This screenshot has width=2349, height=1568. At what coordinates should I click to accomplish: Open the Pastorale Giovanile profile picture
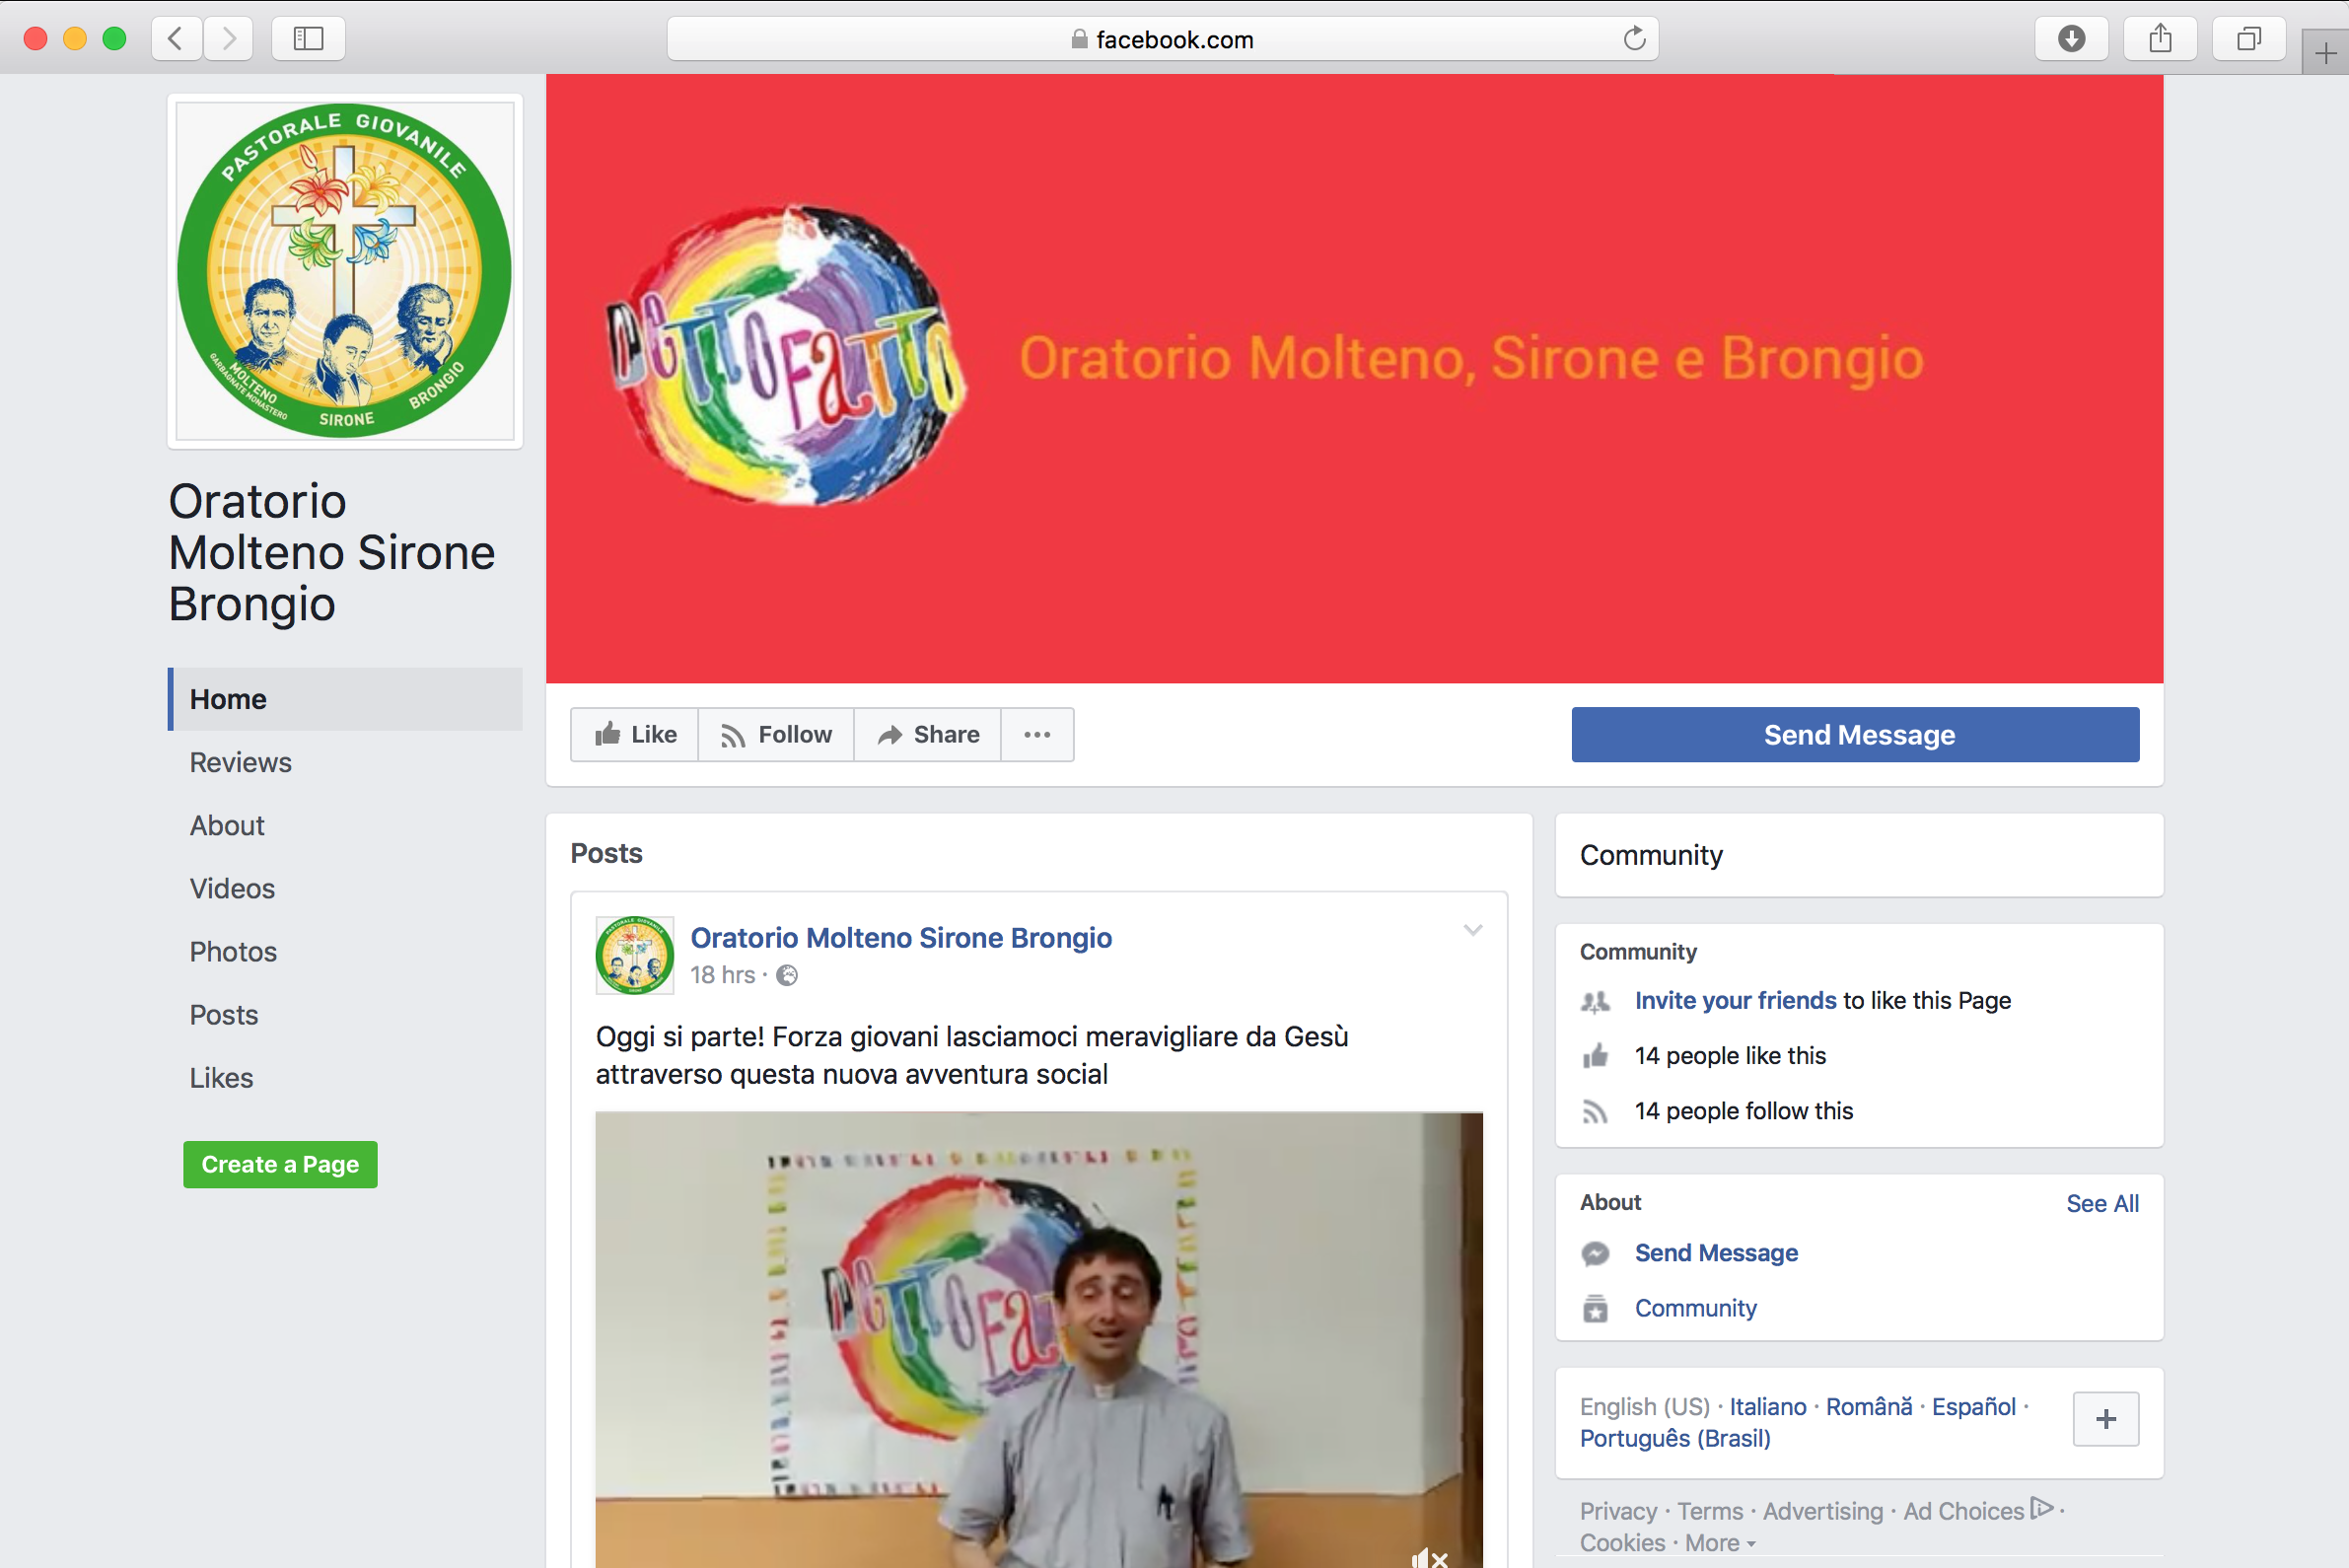coord(345,271)
